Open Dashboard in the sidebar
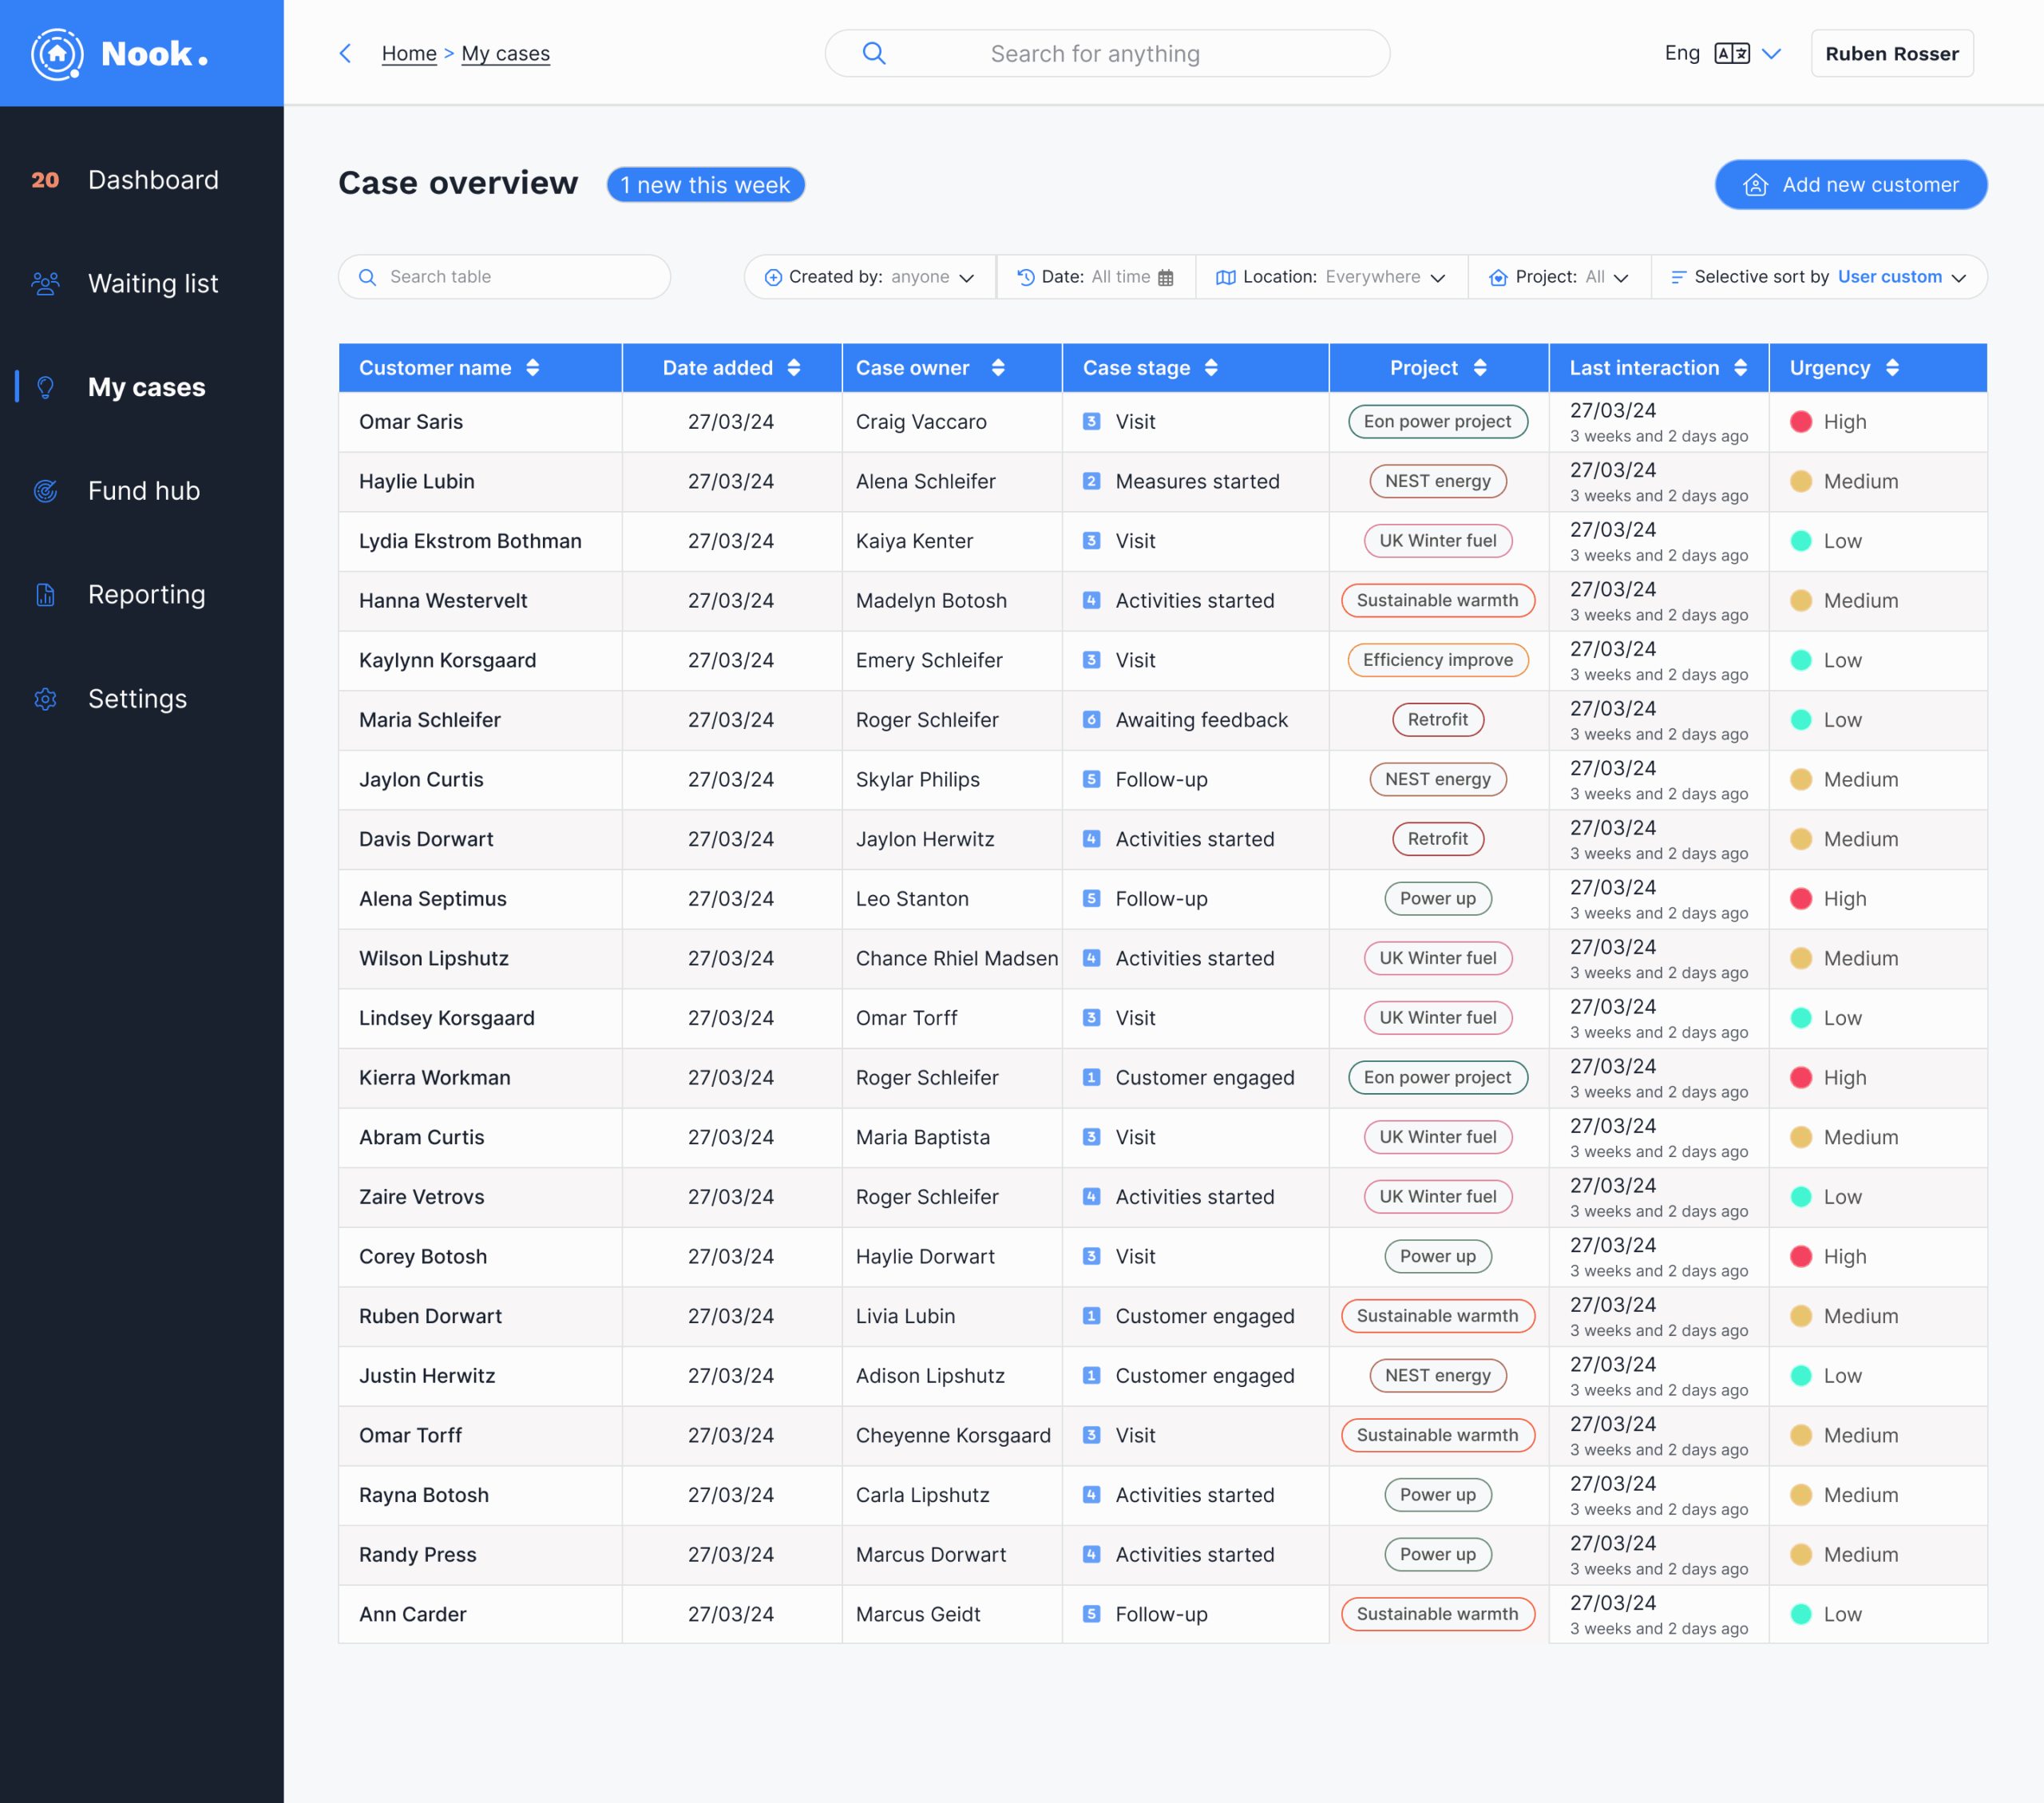Viewport: 2044px width, 1803px height. coord(153,180)
